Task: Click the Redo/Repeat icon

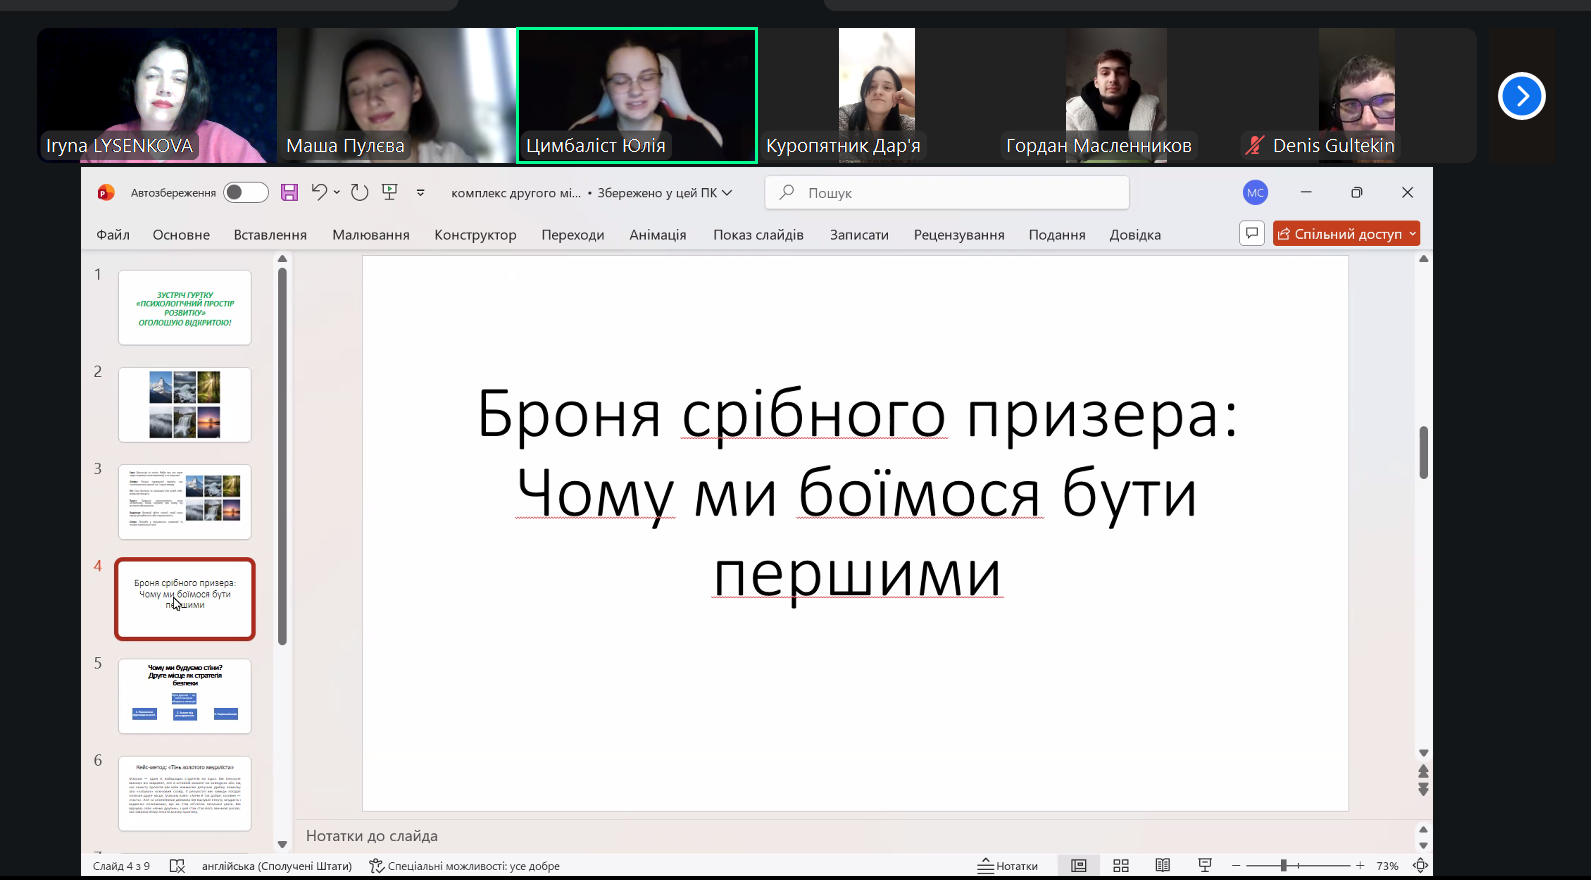Action: tap(360, 192)
